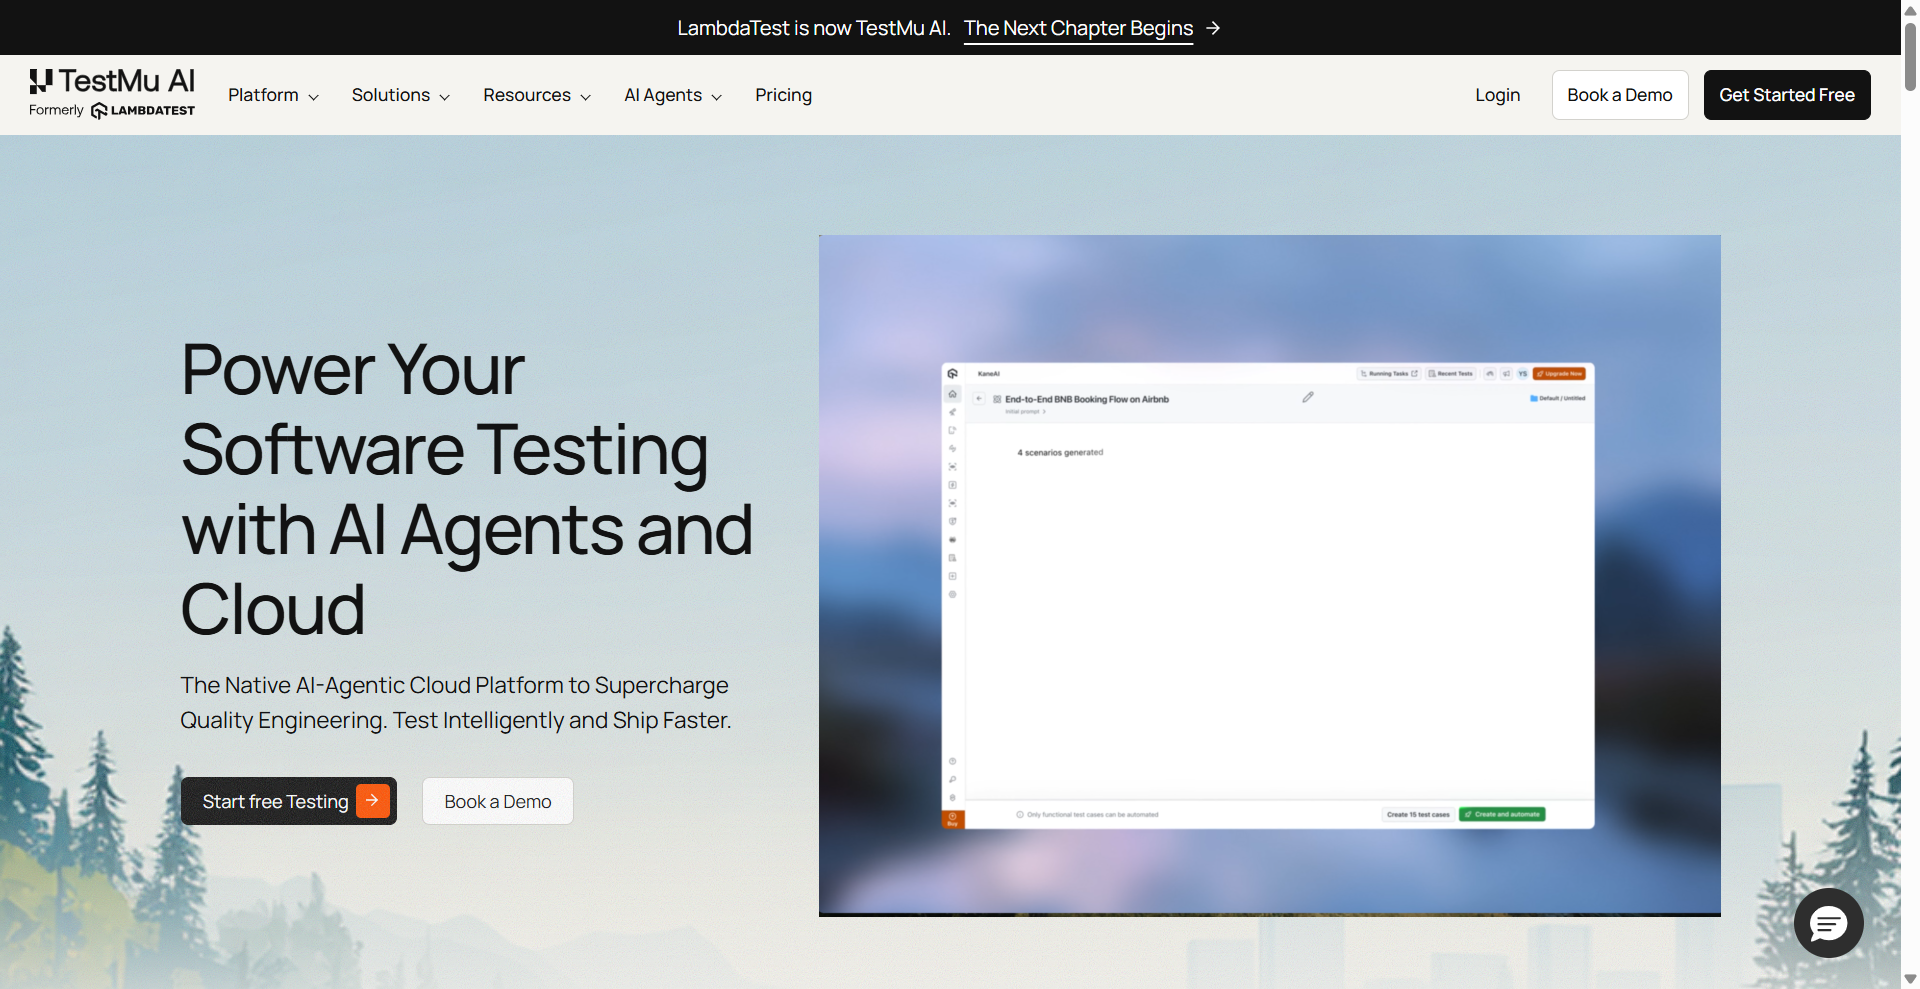
Task: Click the help icon at the sidebar bottom
Action: click(x=952, y=761)
